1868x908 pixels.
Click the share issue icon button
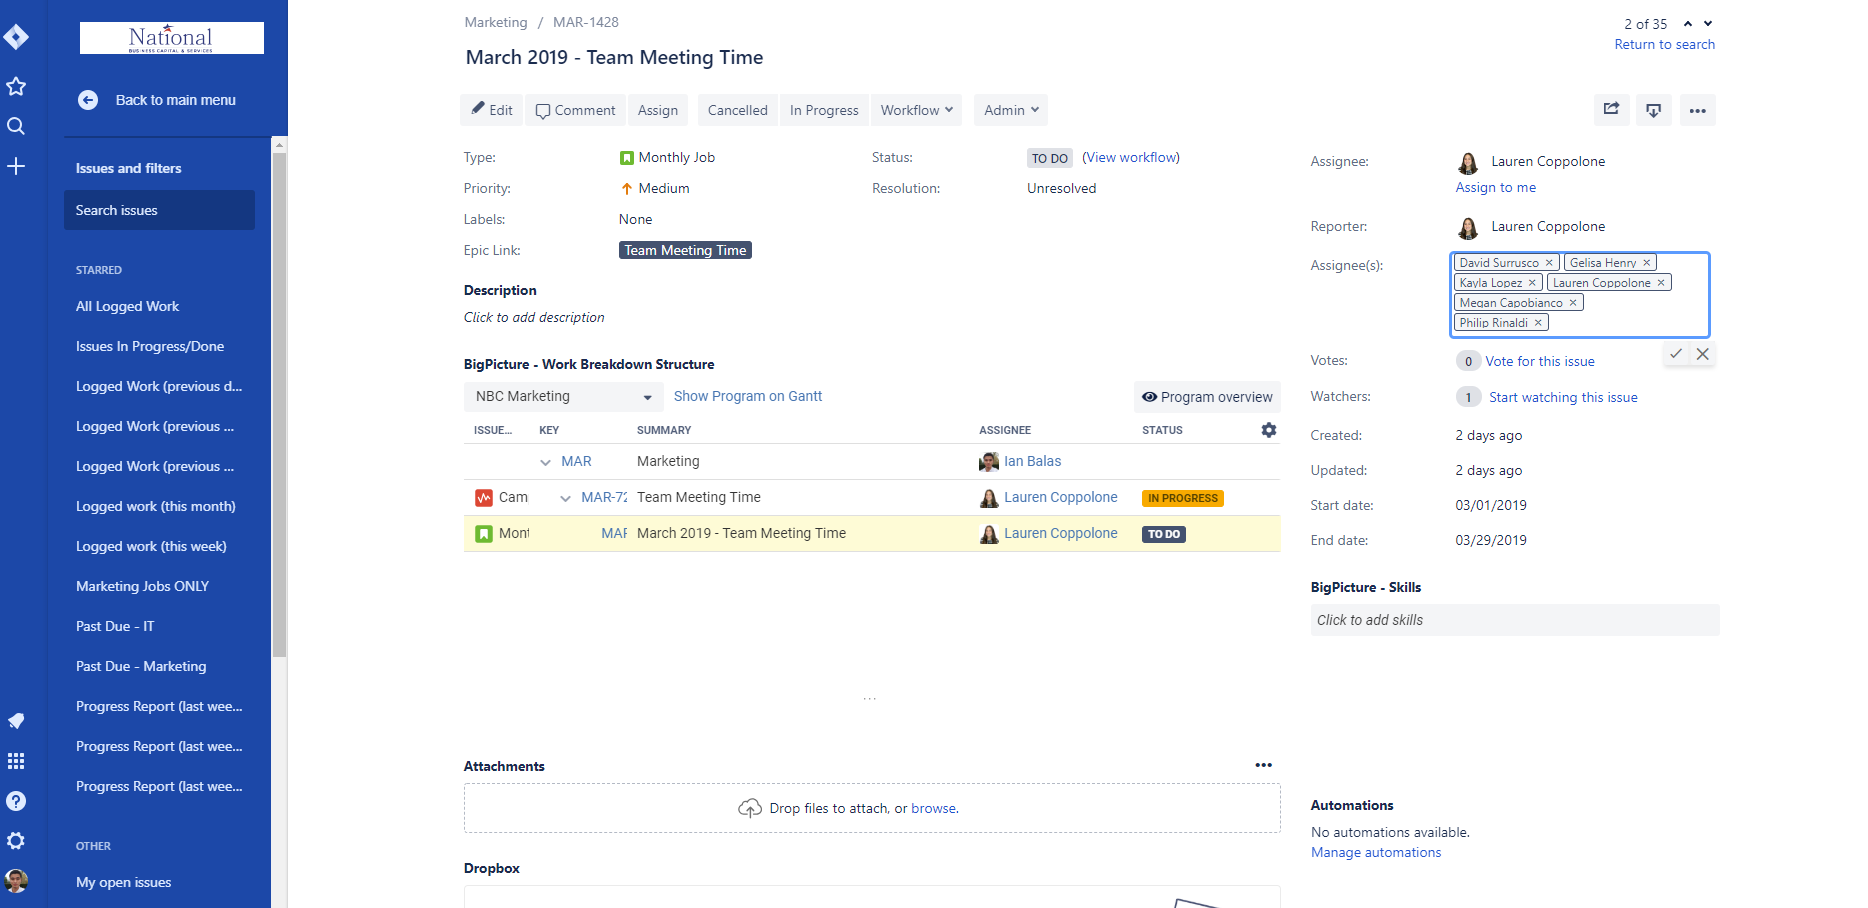click(1611, 110)
